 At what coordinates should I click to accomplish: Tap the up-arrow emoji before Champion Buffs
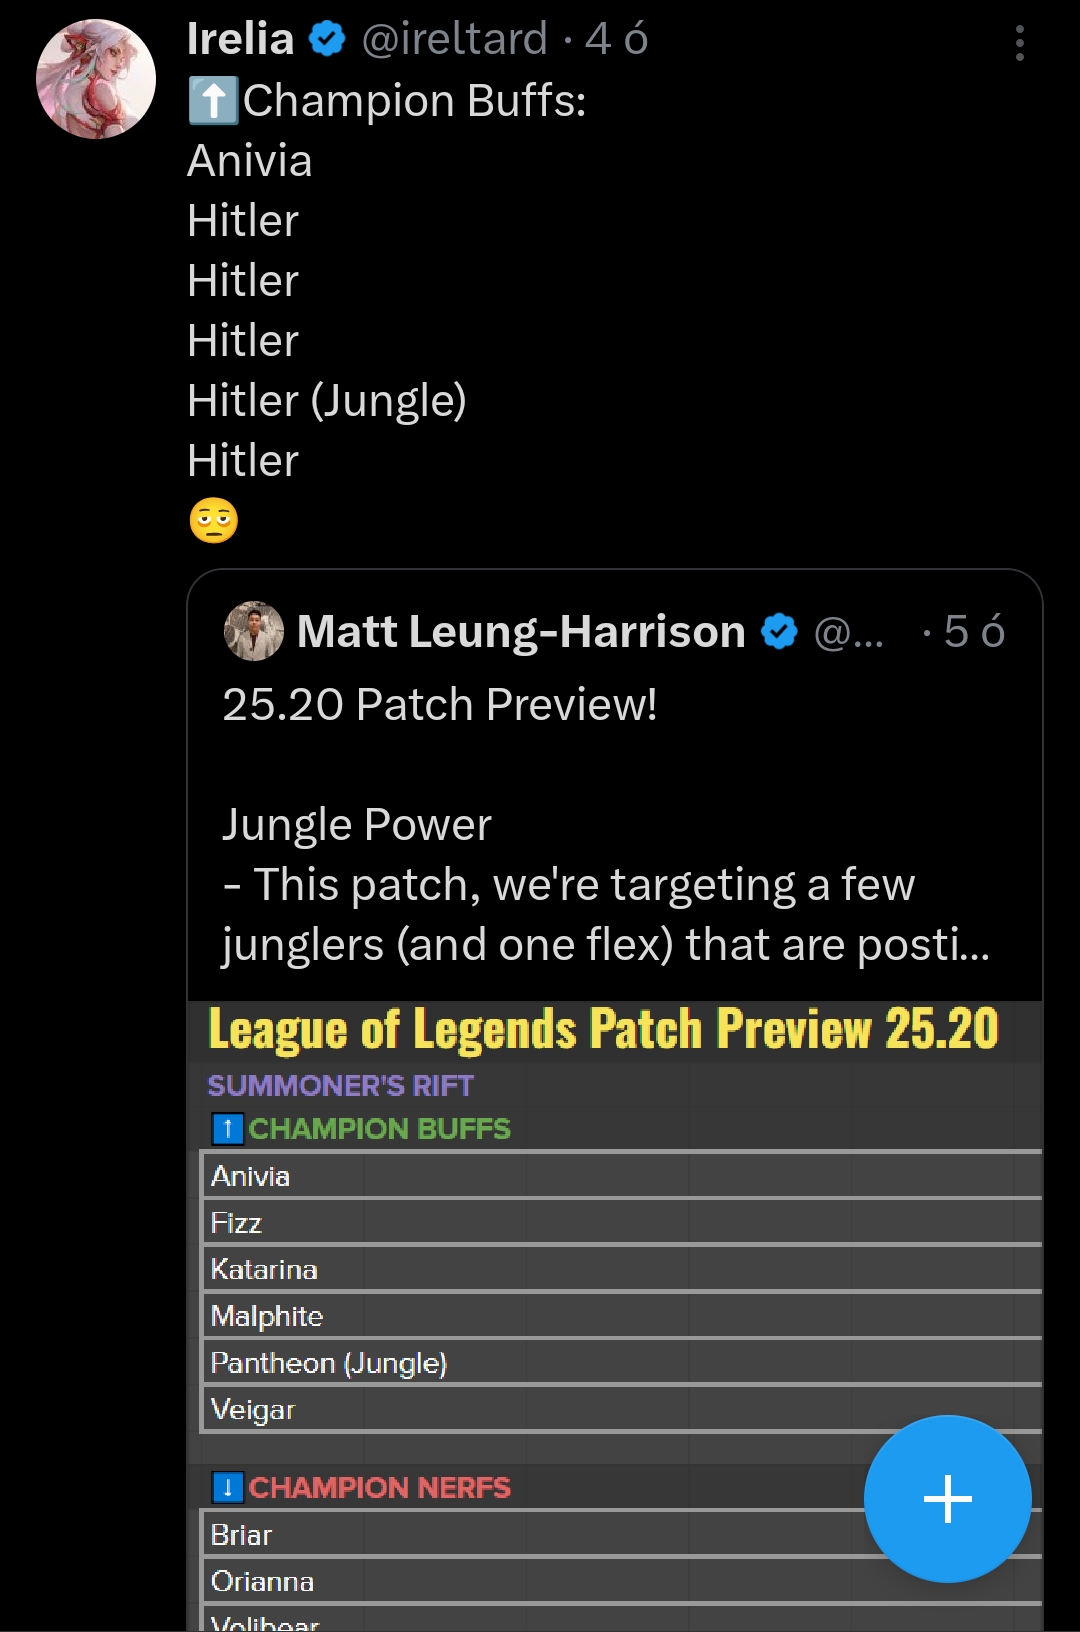pyautogui.click(x=213, y=101)
